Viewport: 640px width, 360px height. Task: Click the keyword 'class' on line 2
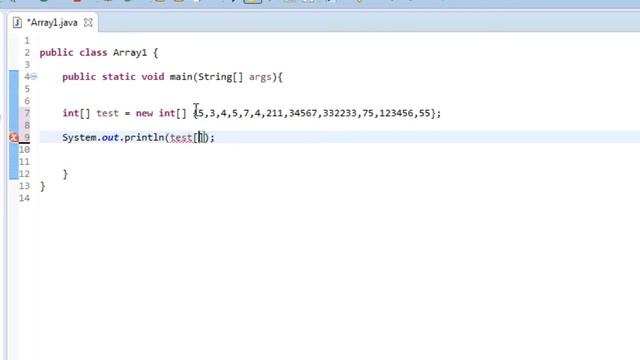(x=93, y=53)
